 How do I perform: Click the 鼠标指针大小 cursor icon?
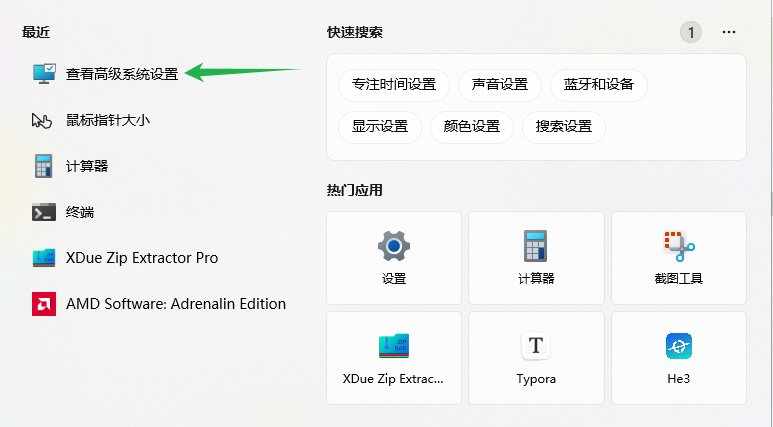42,120
